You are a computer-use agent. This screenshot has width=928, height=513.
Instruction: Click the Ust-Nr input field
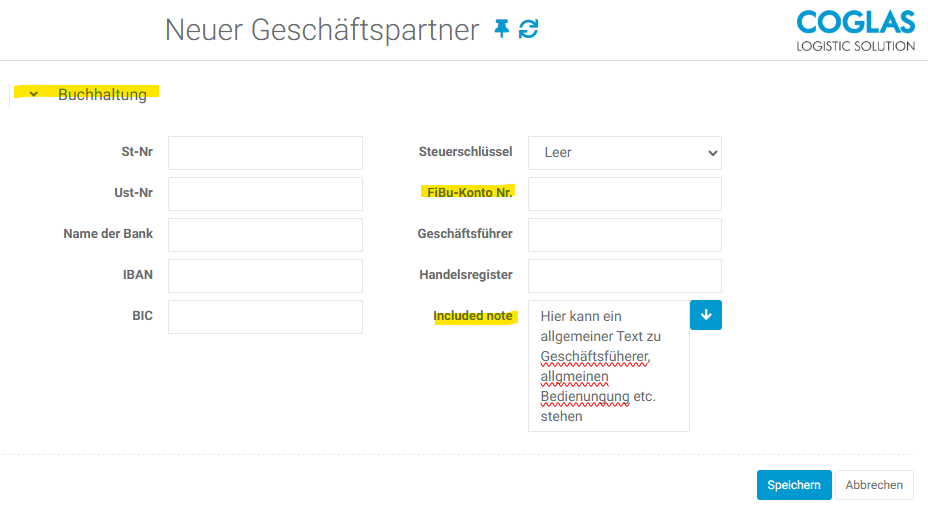pos(265,193)
